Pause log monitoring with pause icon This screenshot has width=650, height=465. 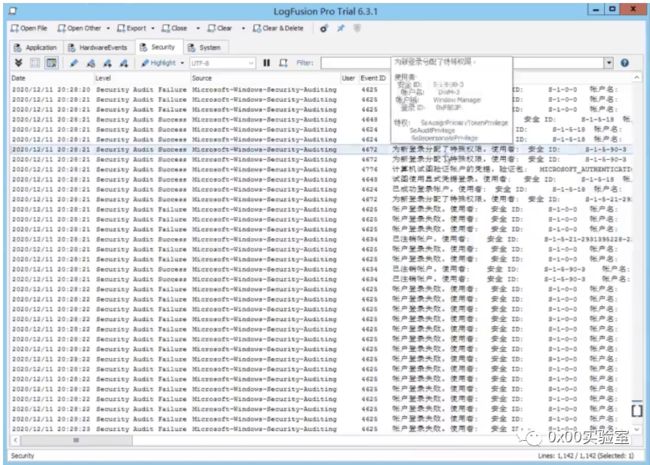pyautogui.click(x=267, y=63)
